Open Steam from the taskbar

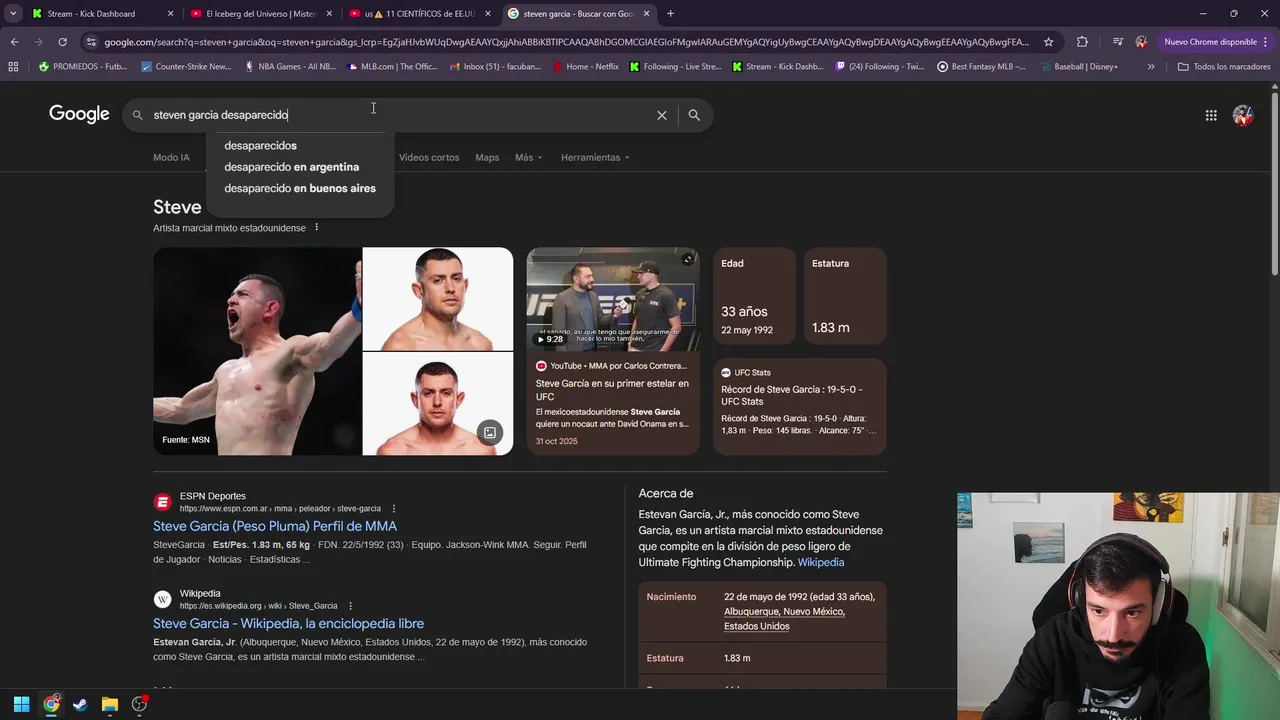80,704
